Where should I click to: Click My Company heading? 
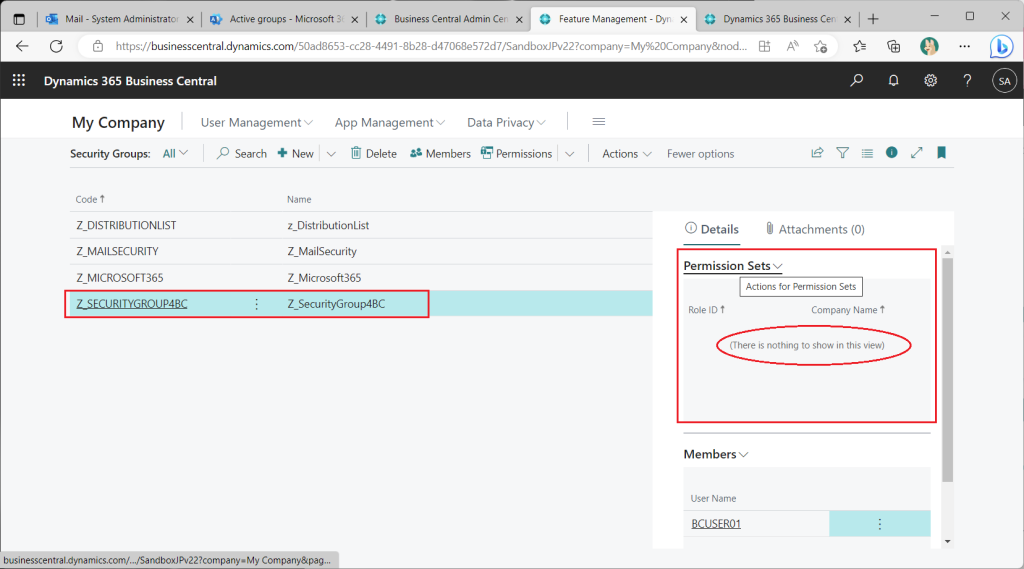click(x=118, y=123)
